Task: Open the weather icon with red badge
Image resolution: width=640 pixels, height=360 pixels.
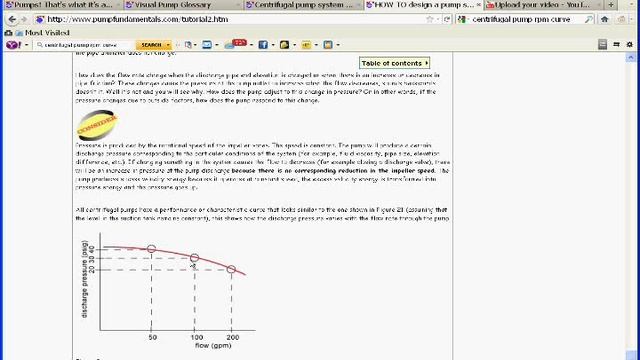Action: coord(236,44)
